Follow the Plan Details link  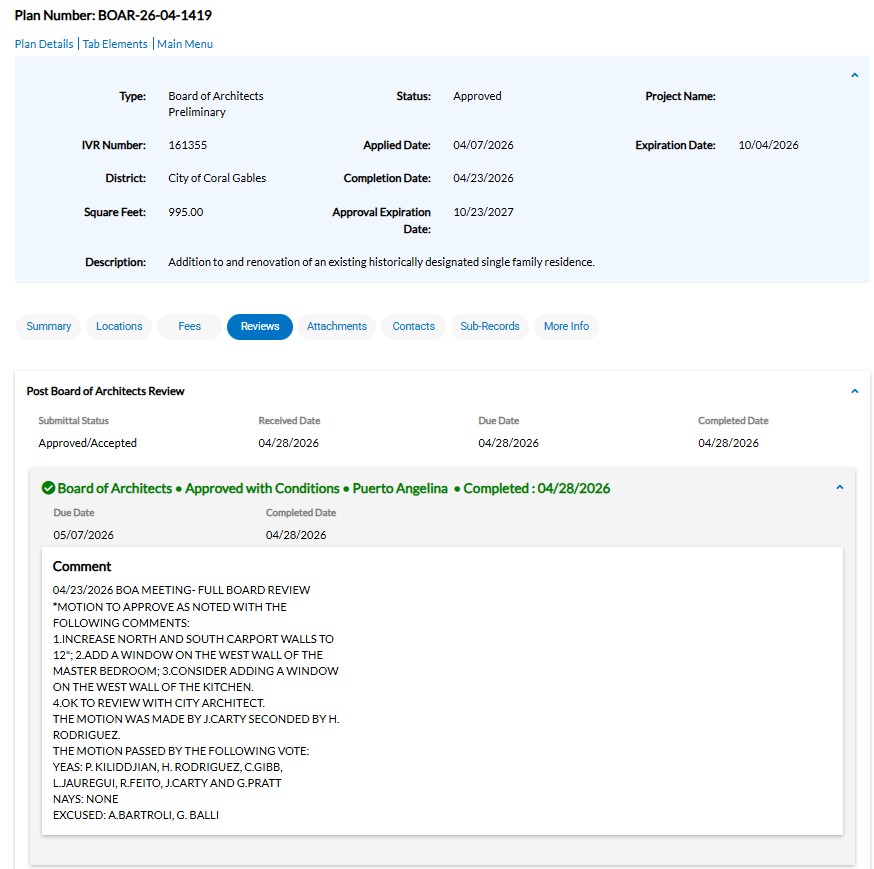coord(44,44)
